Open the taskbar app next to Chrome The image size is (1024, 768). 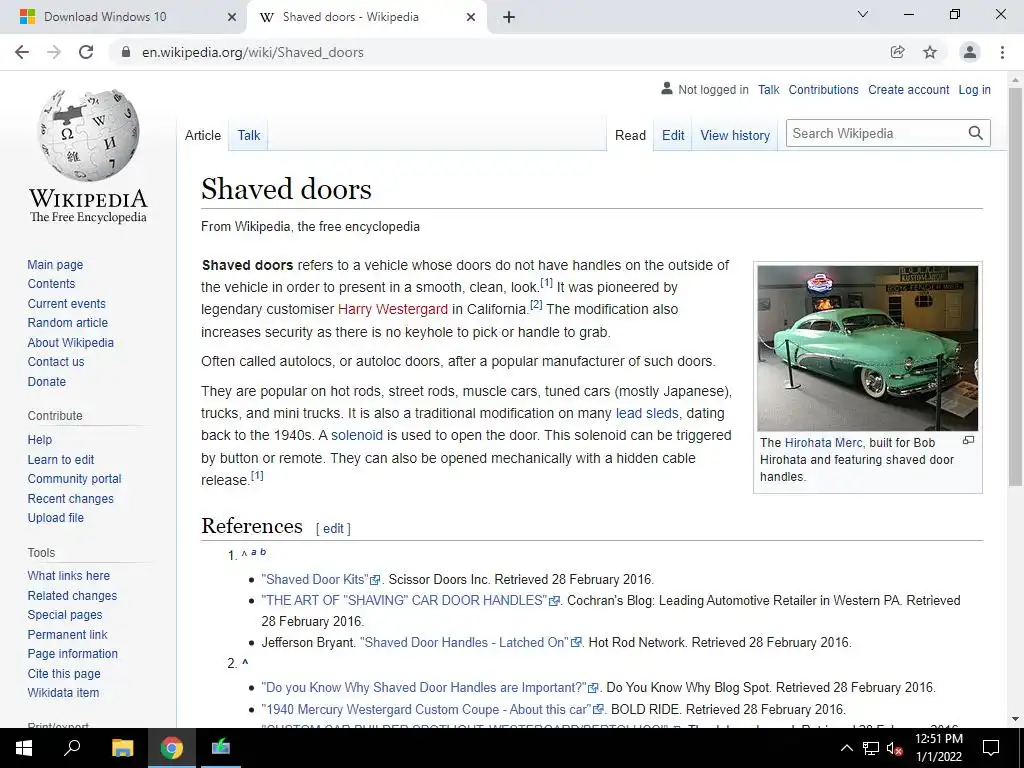[x=221, y=748]
